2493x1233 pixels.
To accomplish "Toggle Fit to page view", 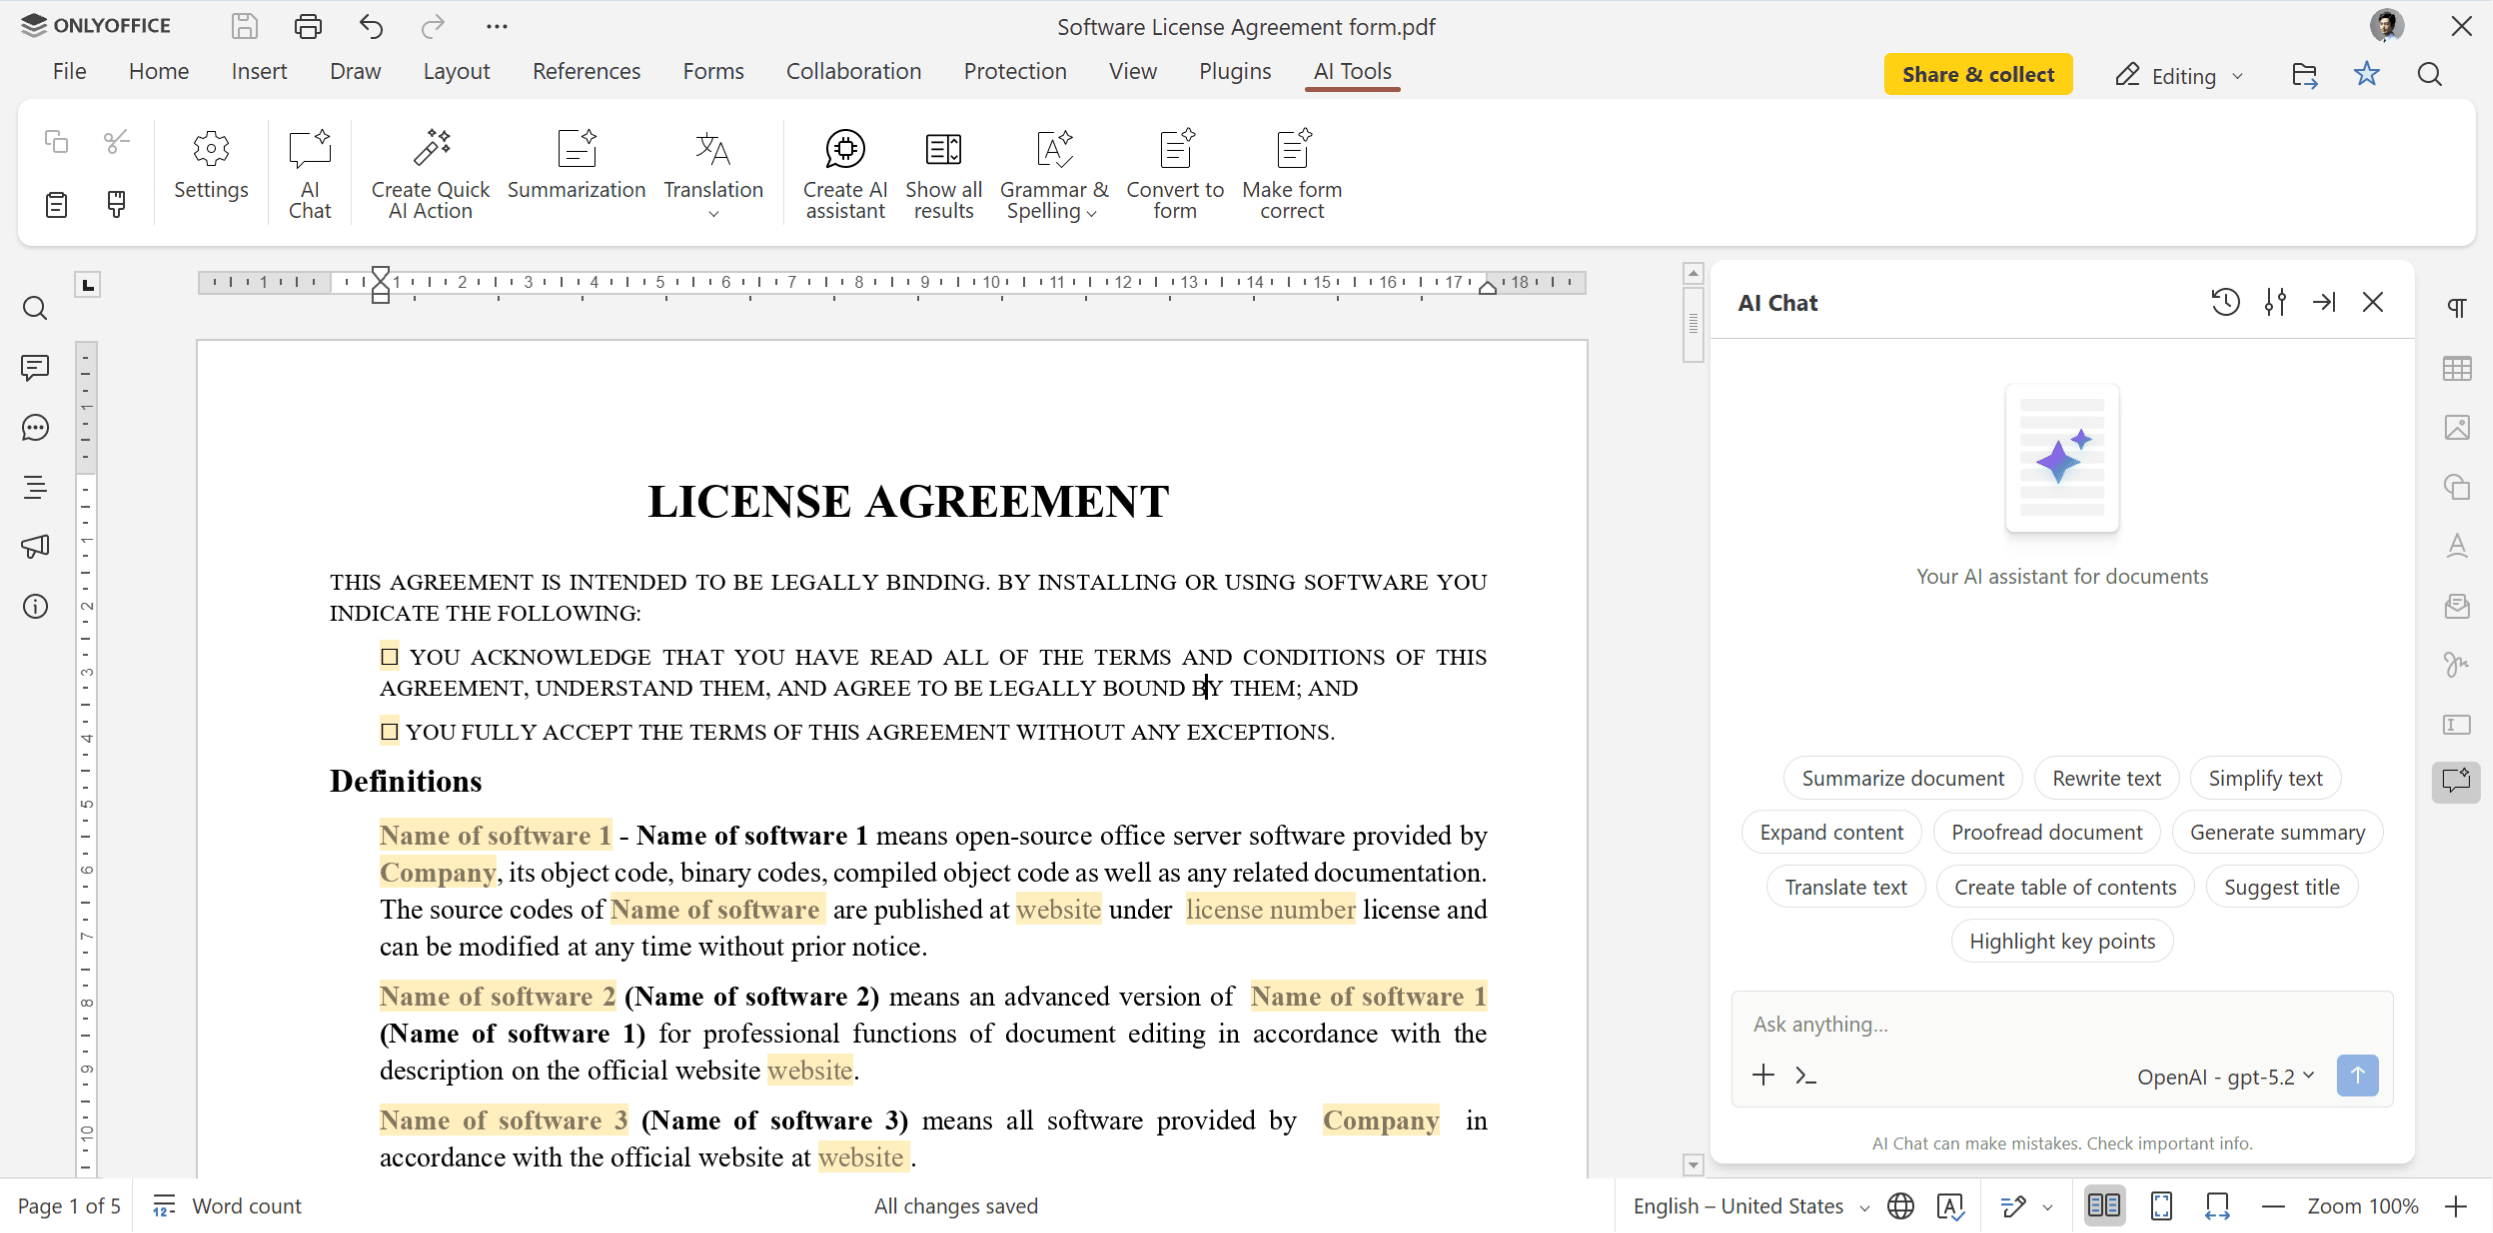I will click(x=2161, y=1206).
